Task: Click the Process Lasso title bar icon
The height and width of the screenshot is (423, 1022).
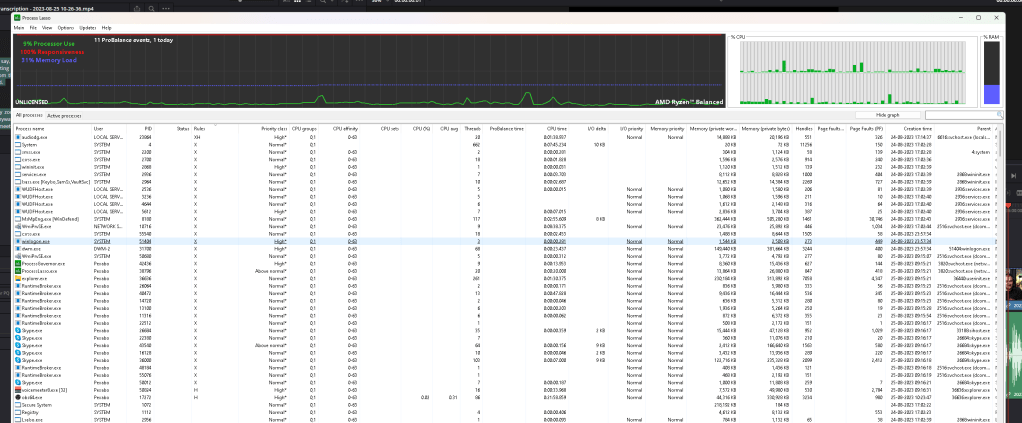Action: (18, 18)
